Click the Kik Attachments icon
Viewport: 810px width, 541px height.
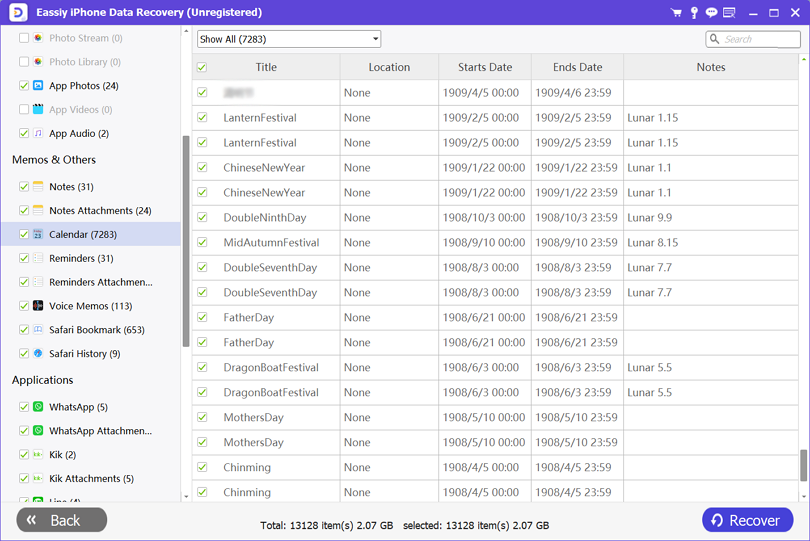tap(38, 478)
